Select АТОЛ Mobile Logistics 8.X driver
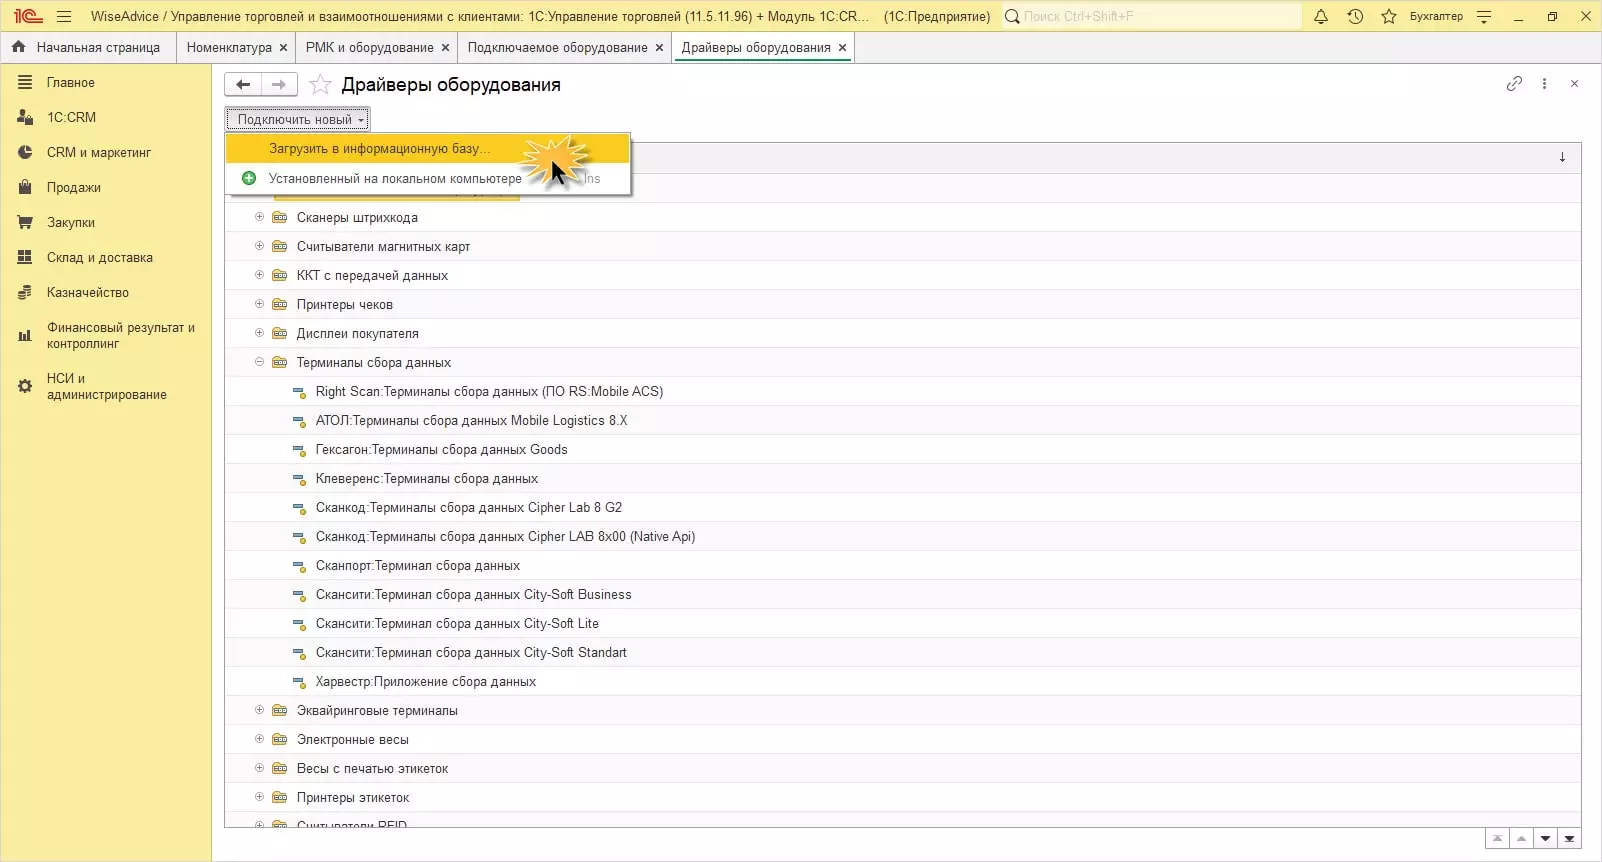This screenshot has height=862, width=1602. coord(902,420)
